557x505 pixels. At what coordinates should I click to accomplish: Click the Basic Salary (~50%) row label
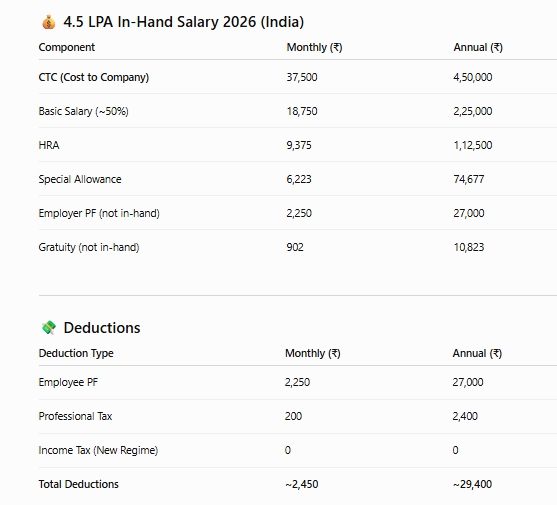(x=83, y=111)
